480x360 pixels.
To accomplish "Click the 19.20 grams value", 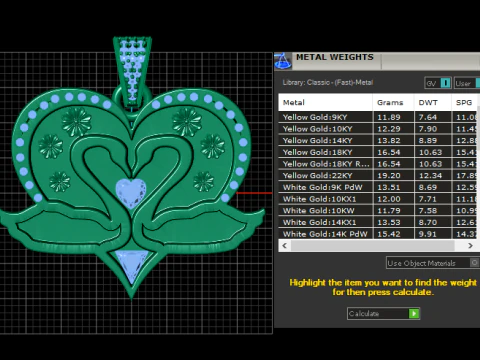I will pyautogui.click(x=389, y=175).
